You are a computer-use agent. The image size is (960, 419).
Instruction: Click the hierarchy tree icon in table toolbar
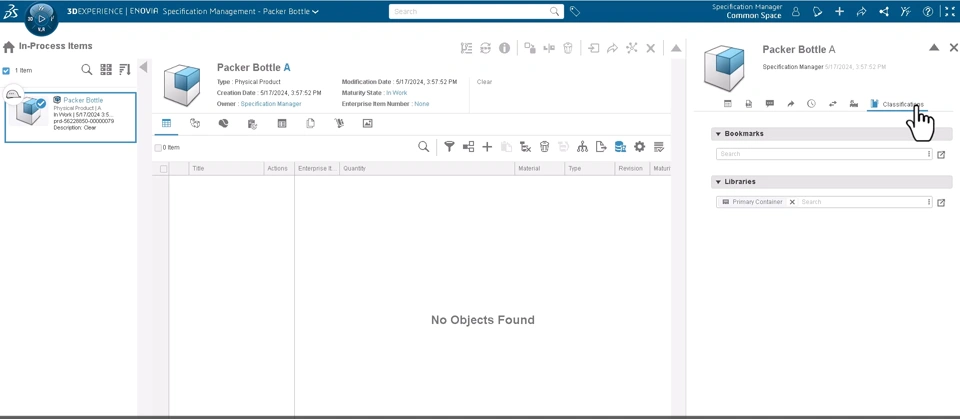tap(582, 146)
